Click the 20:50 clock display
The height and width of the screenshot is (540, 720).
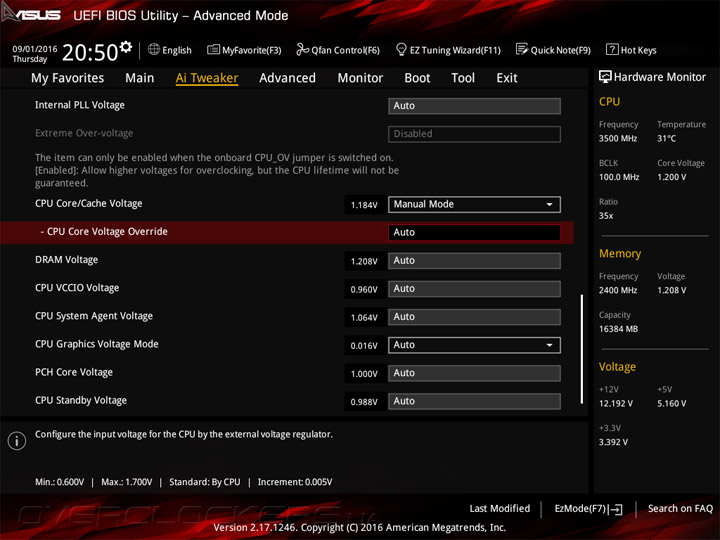[x=90, y=52]
